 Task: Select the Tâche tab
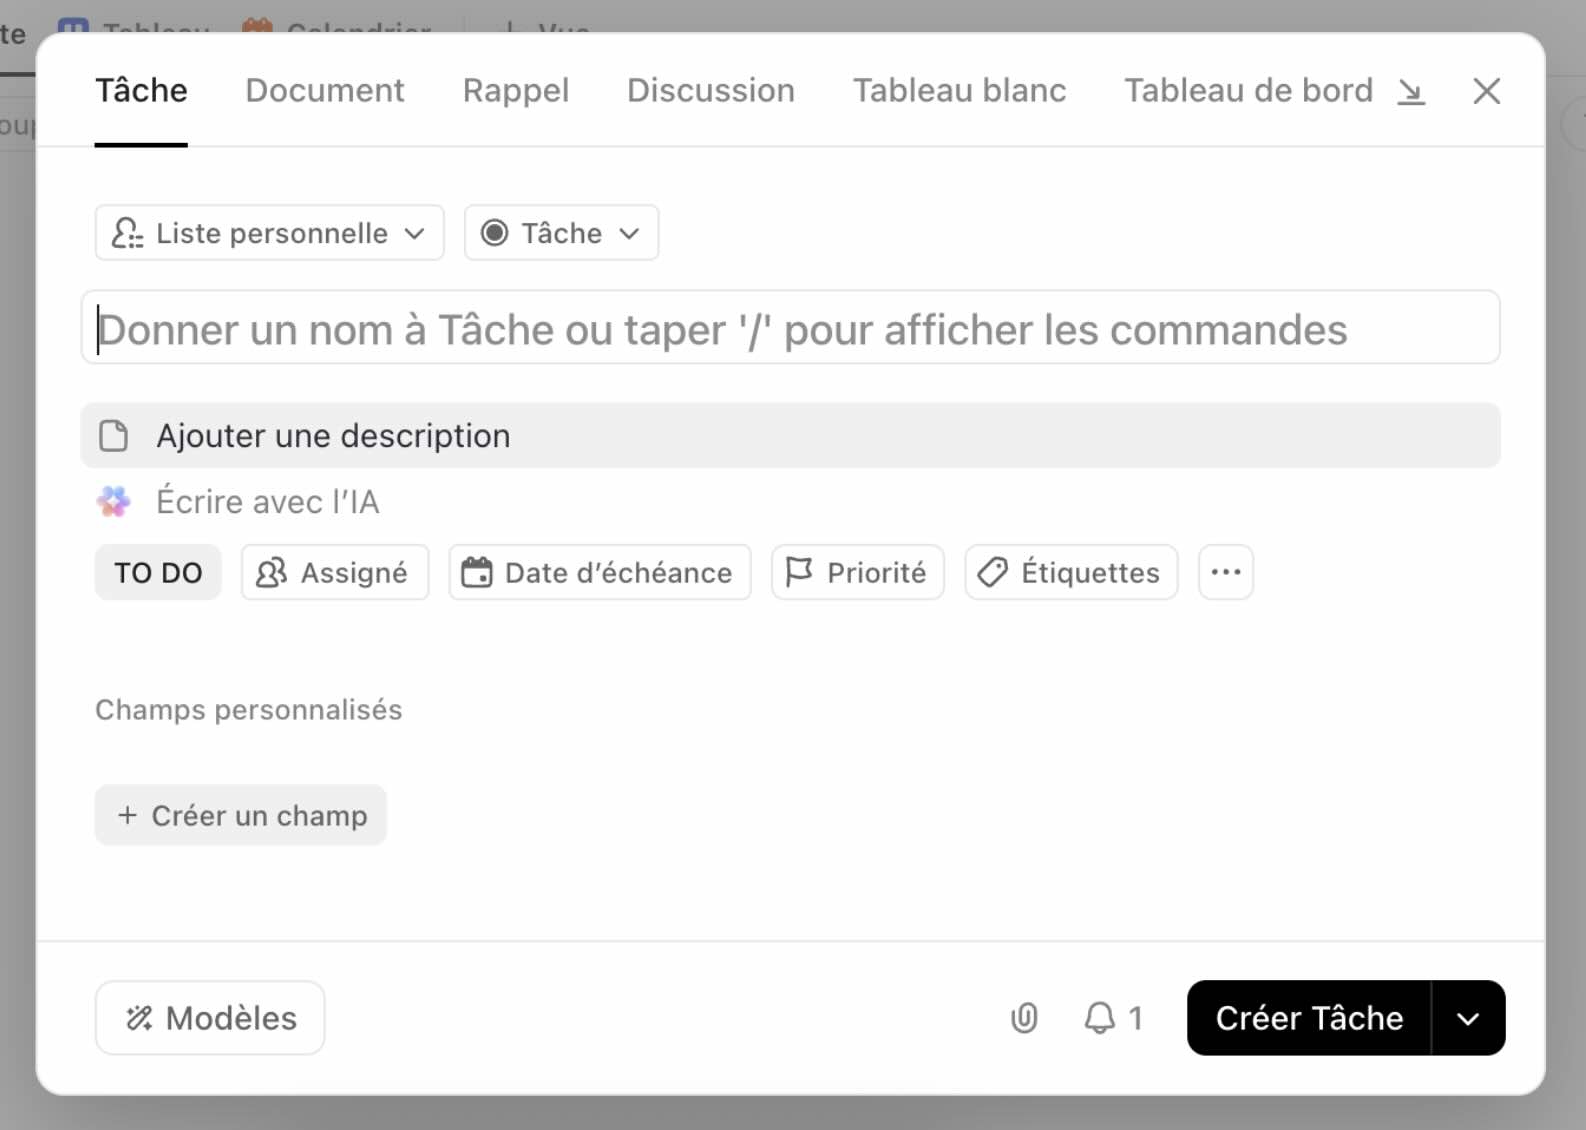point(141,91)
